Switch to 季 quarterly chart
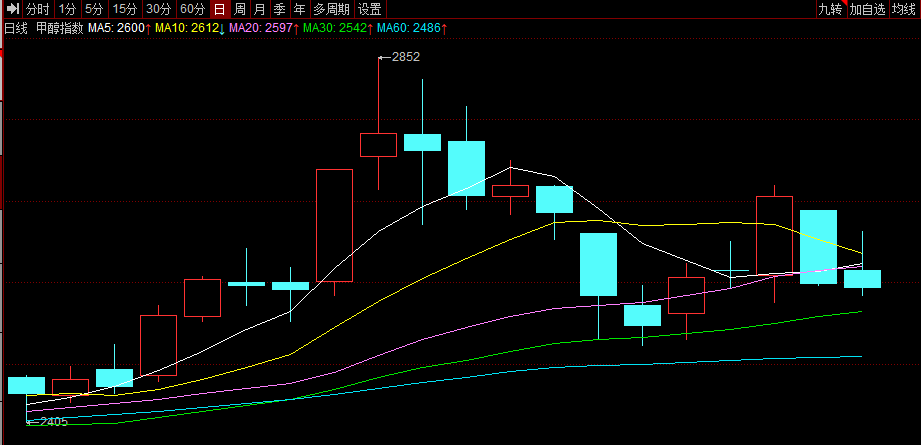921x445 pixels. click(x=280, y=9)
